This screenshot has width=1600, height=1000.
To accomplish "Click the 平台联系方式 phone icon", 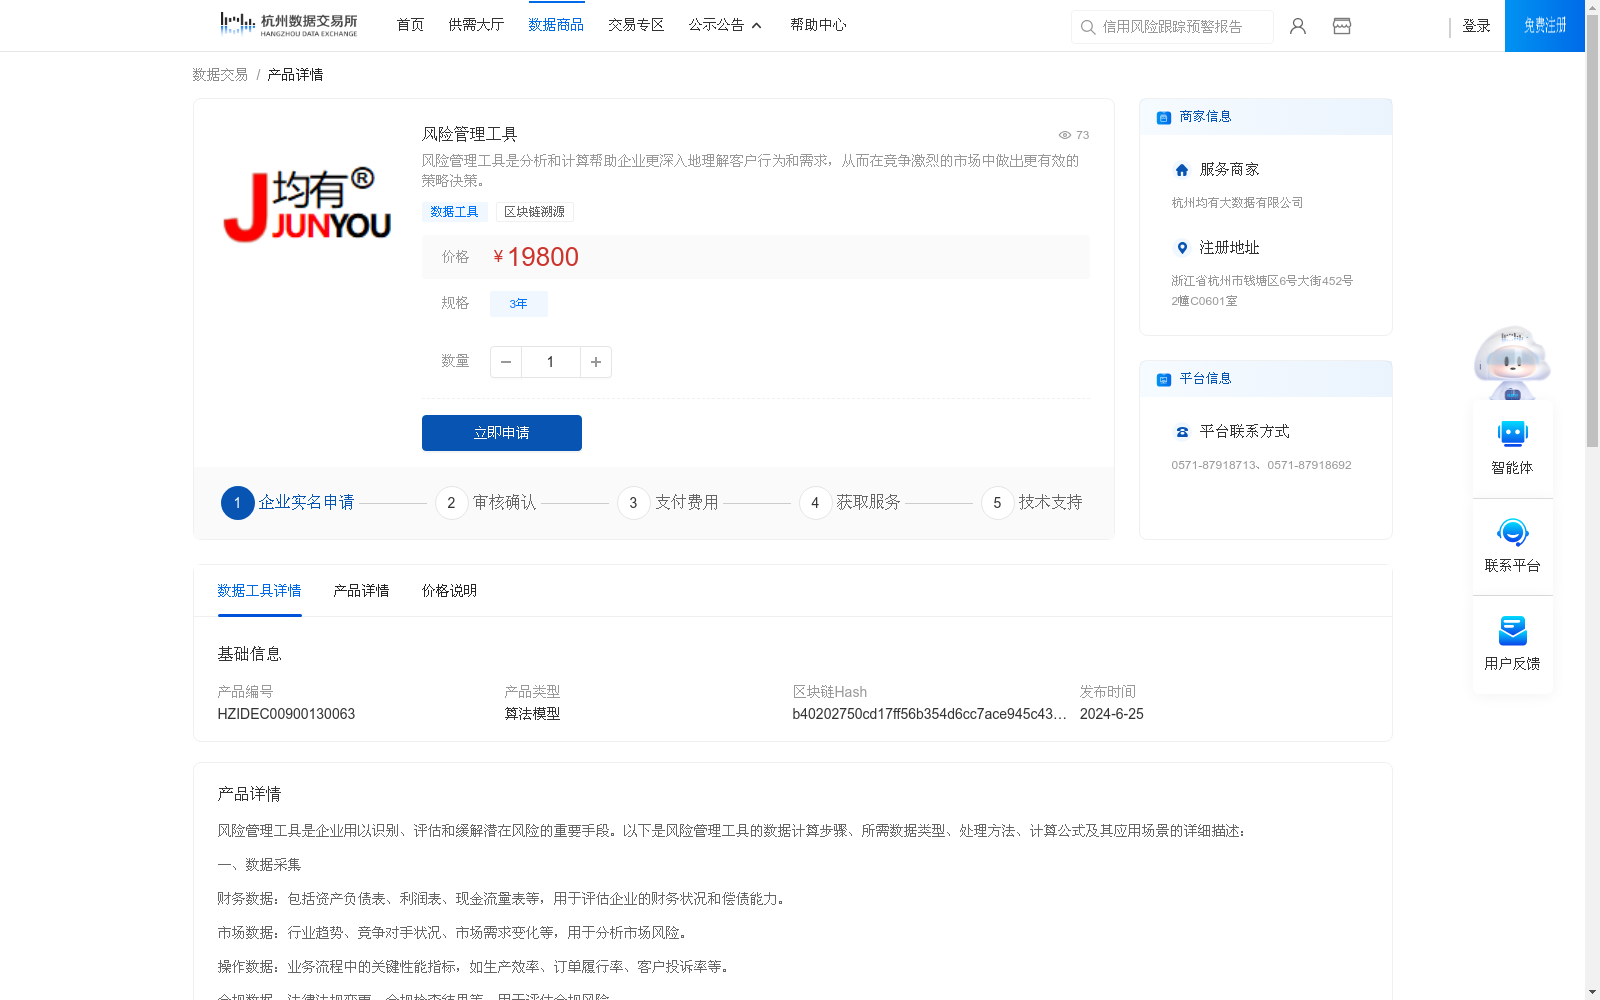I will 1182,432.
